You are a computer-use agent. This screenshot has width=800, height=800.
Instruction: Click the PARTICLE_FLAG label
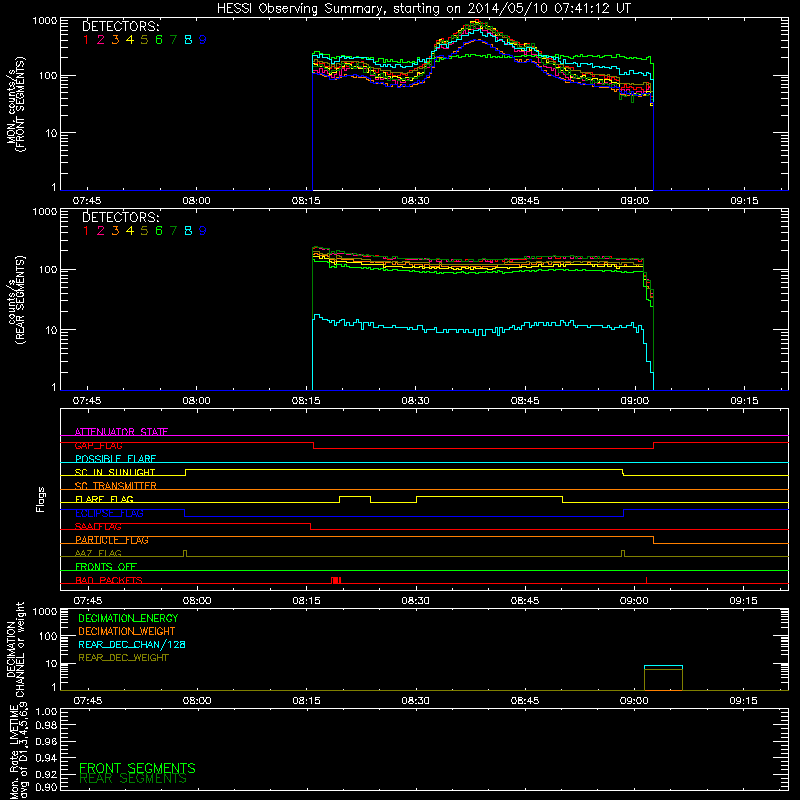[112, 539]
